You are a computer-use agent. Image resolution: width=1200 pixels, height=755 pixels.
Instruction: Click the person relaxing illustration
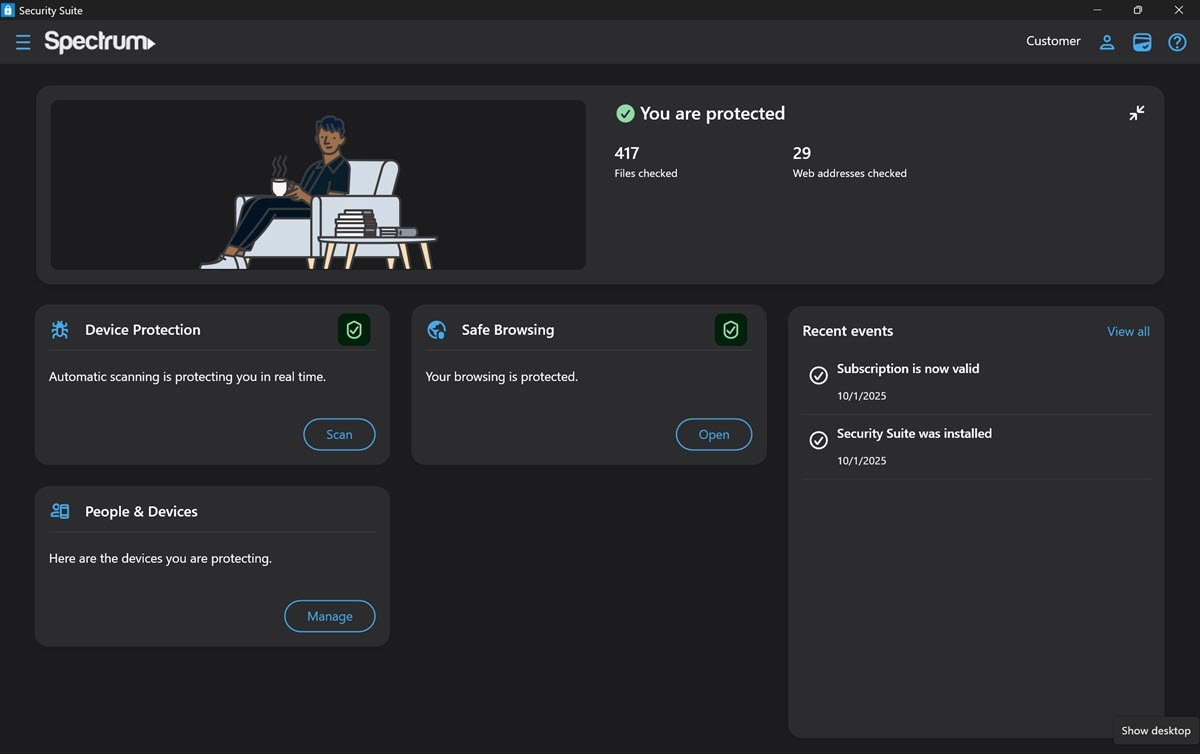pos(318,185)
